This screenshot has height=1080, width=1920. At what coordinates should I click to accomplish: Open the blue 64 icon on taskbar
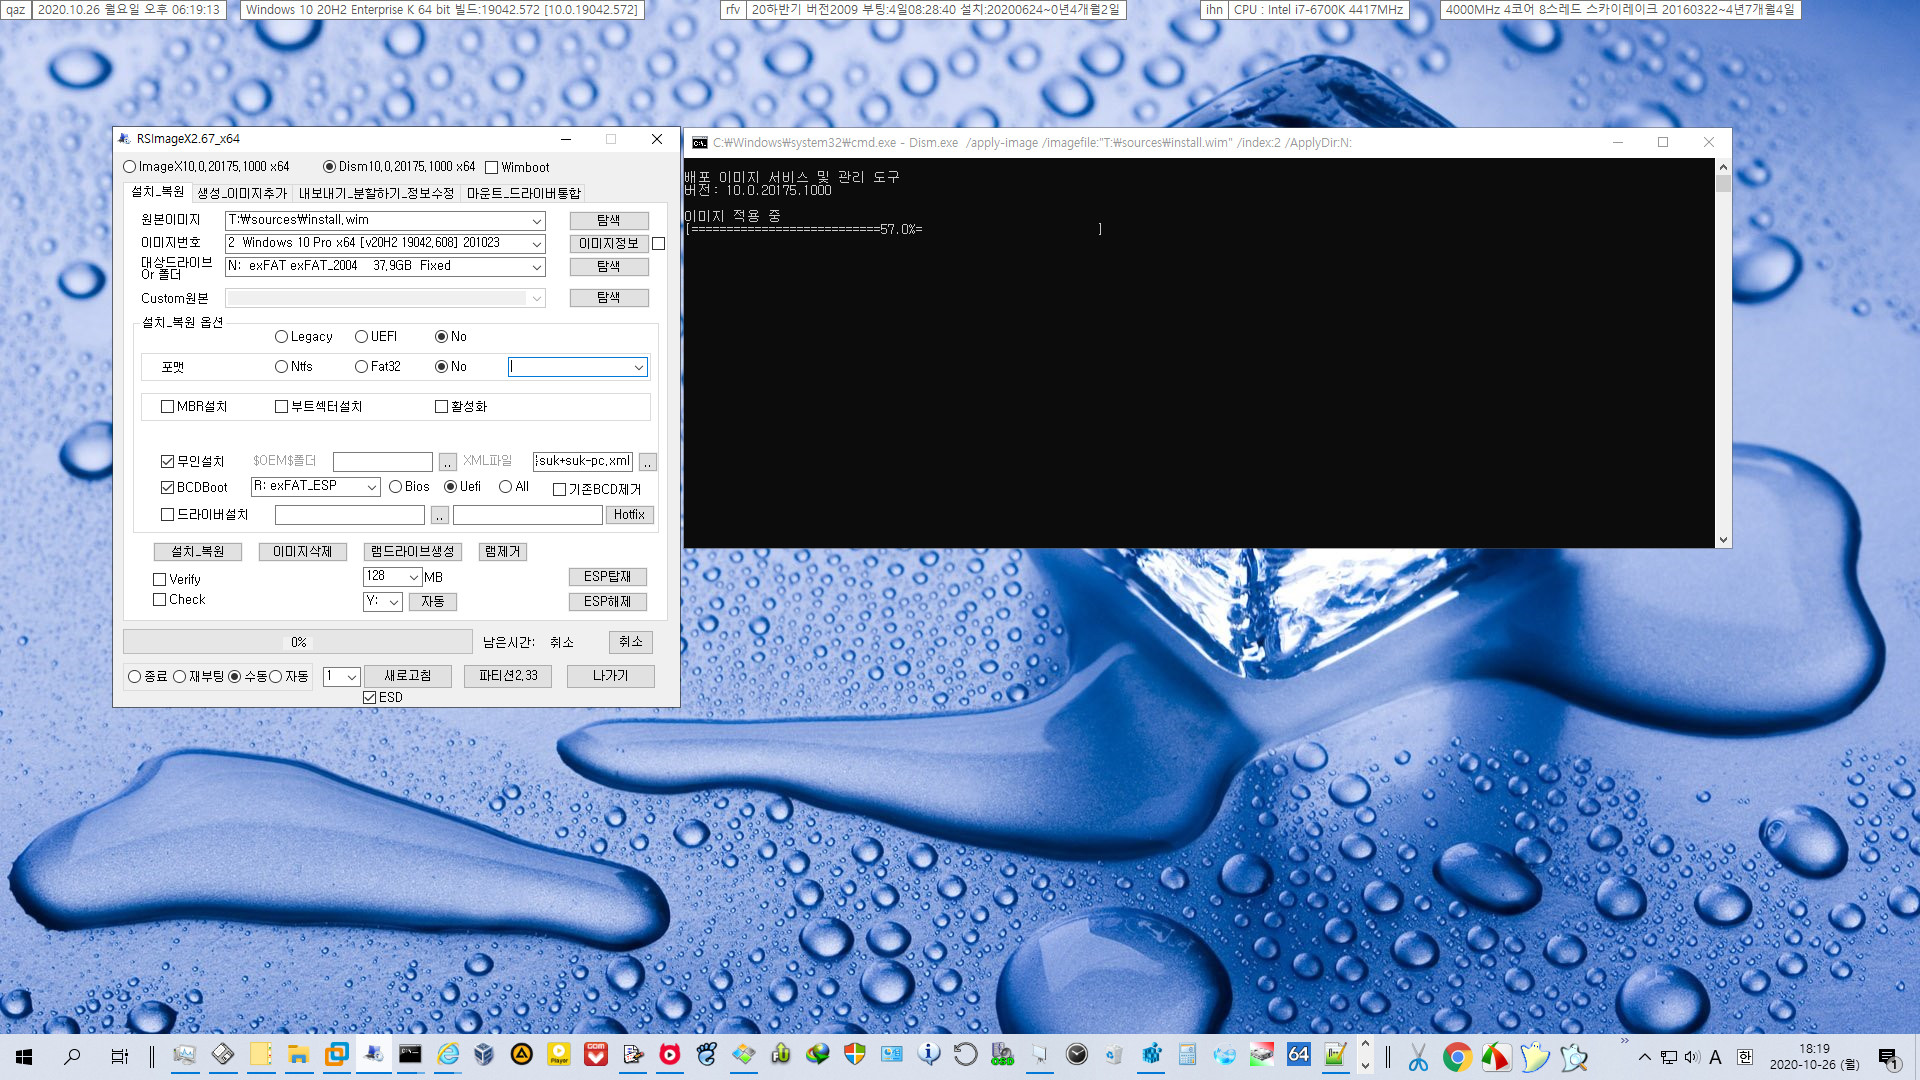coord(1298,1055)
